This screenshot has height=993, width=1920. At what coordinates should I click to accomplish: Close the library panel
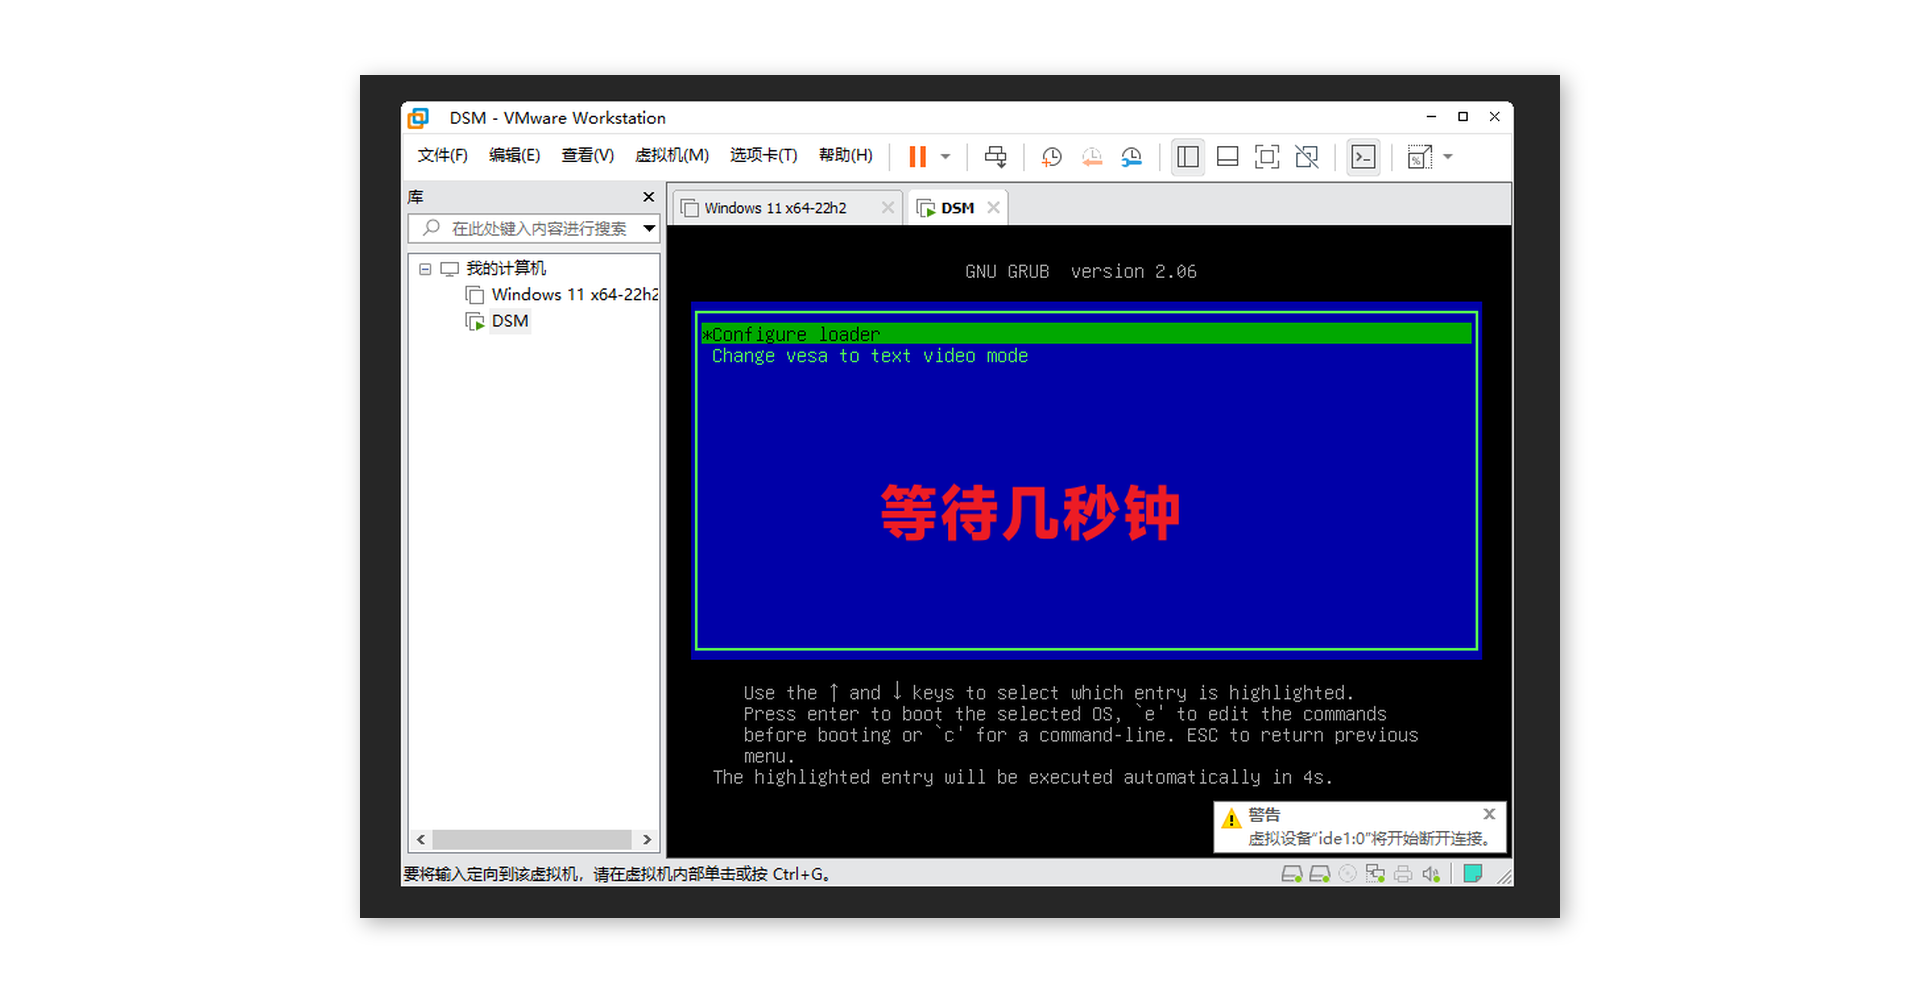point(648,197)
